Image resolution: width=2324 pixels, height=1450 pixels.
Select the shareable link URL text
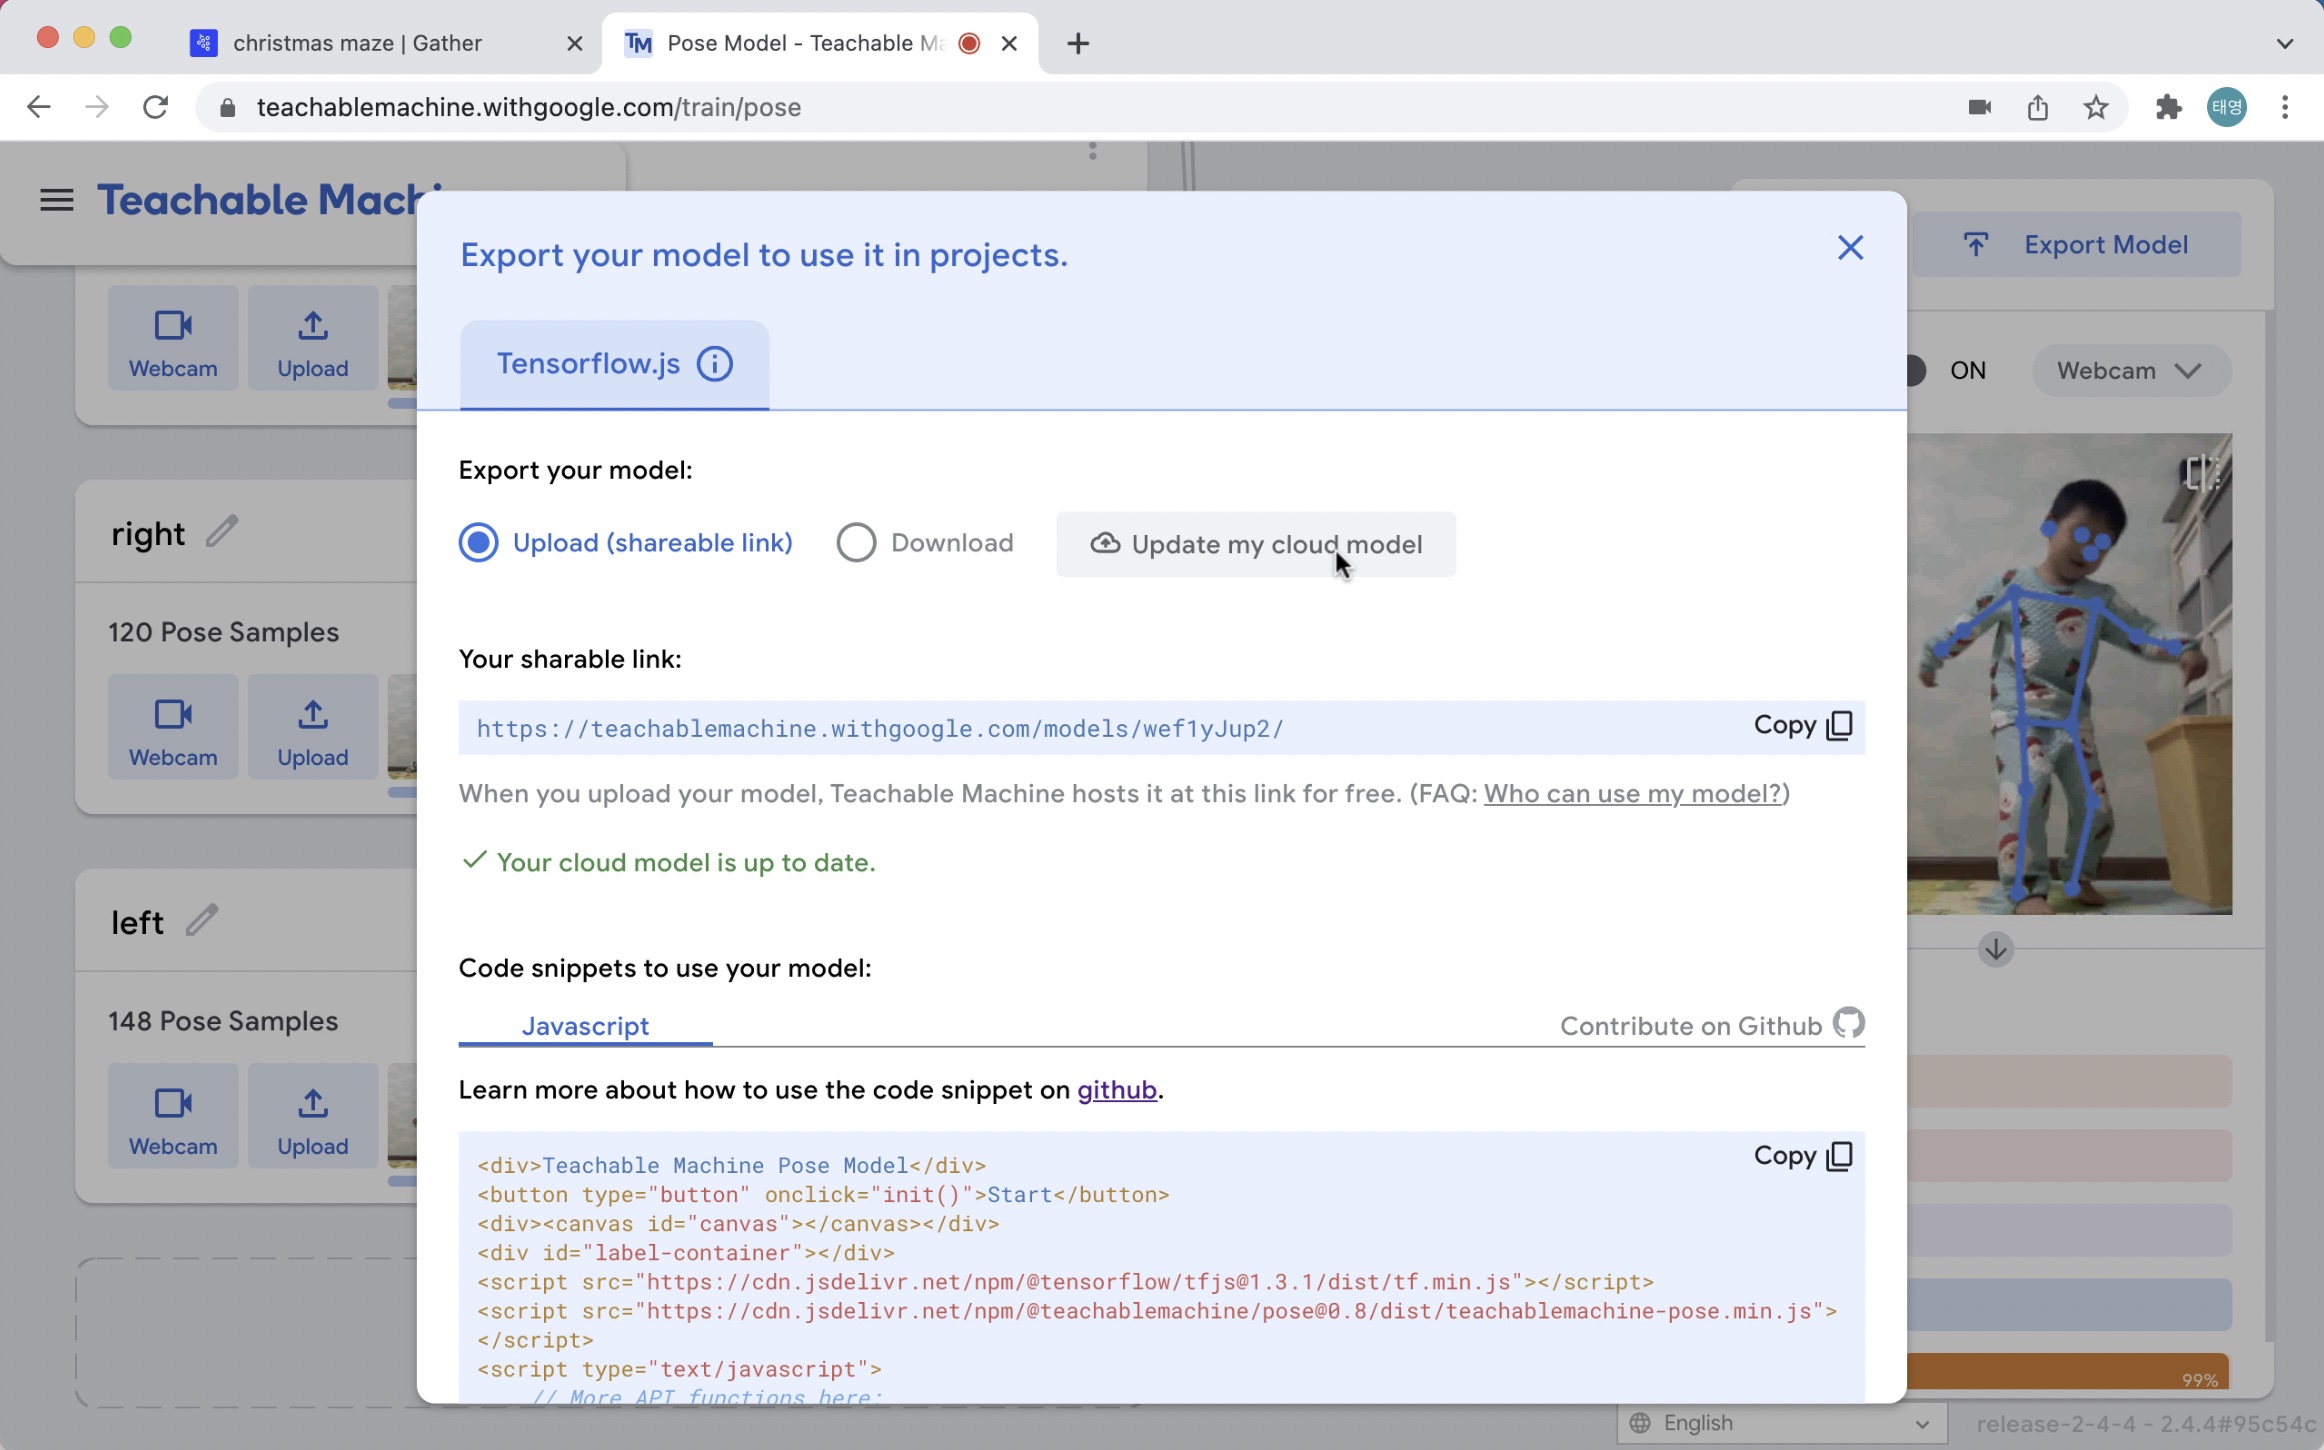click(x=880, y=729)
